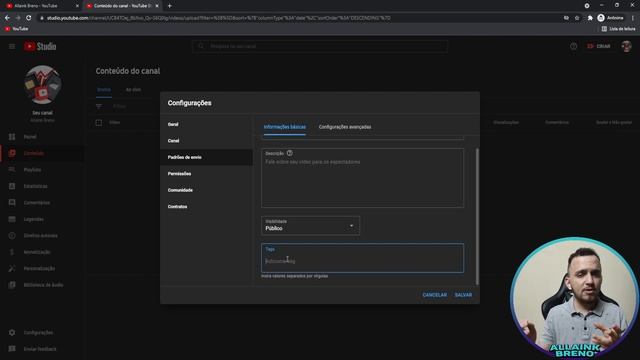
Task: Open the Painel dashboard icon in sidebar
Action: [x=12, y=137]
